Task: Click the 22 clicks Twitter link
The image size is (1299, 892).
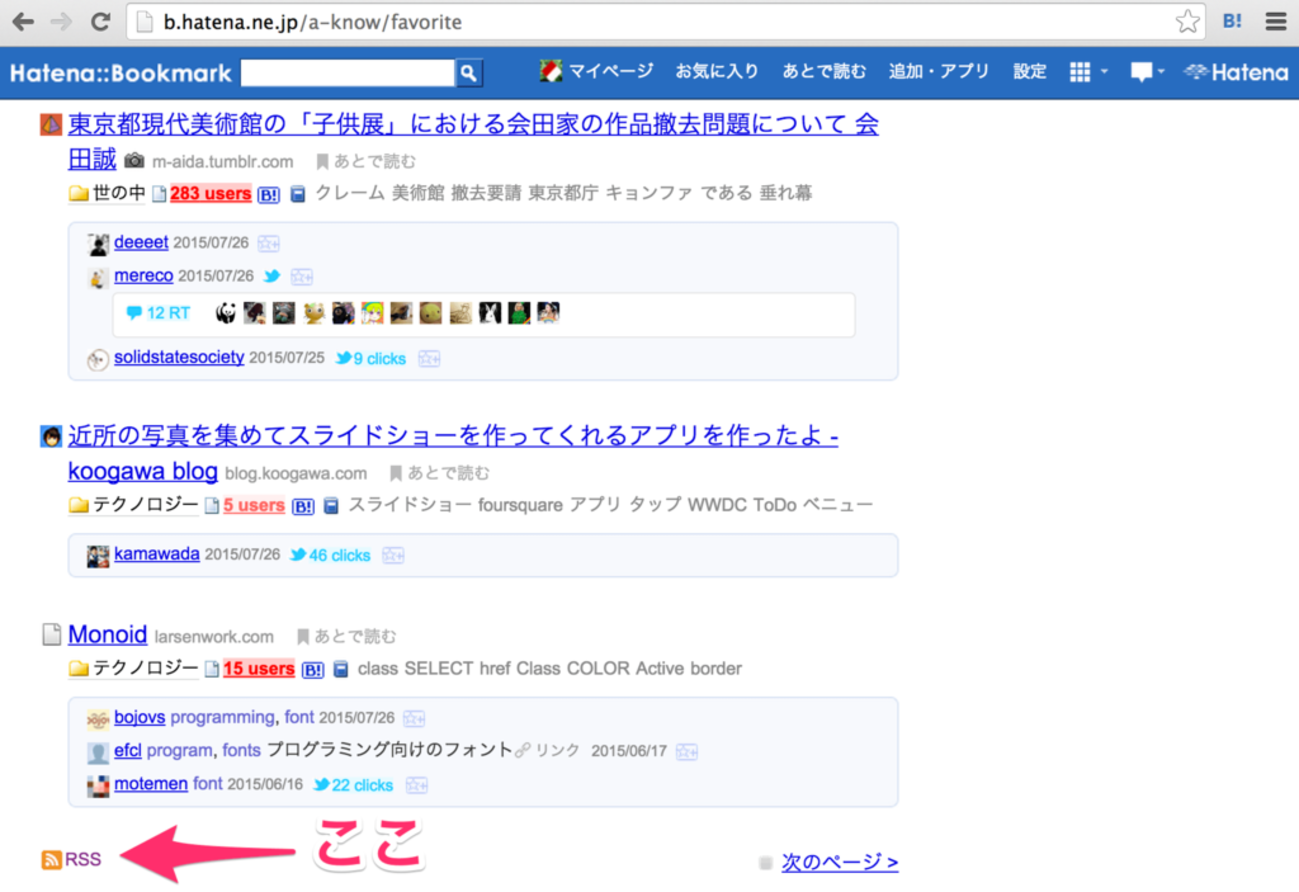Action: [x=353, y=786]
